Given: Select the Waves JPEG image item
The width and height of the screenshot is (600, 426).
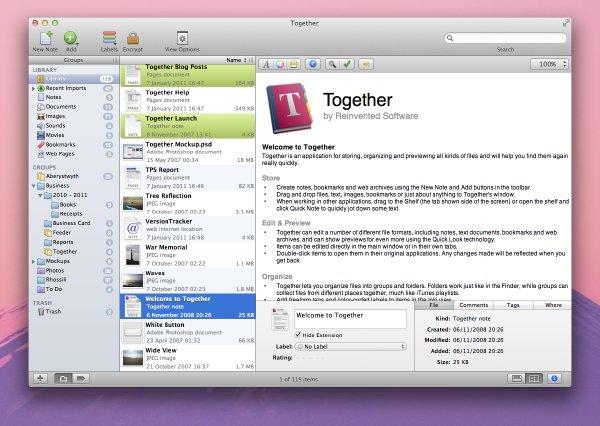Looking at the screenshot, I should (188, 281).
